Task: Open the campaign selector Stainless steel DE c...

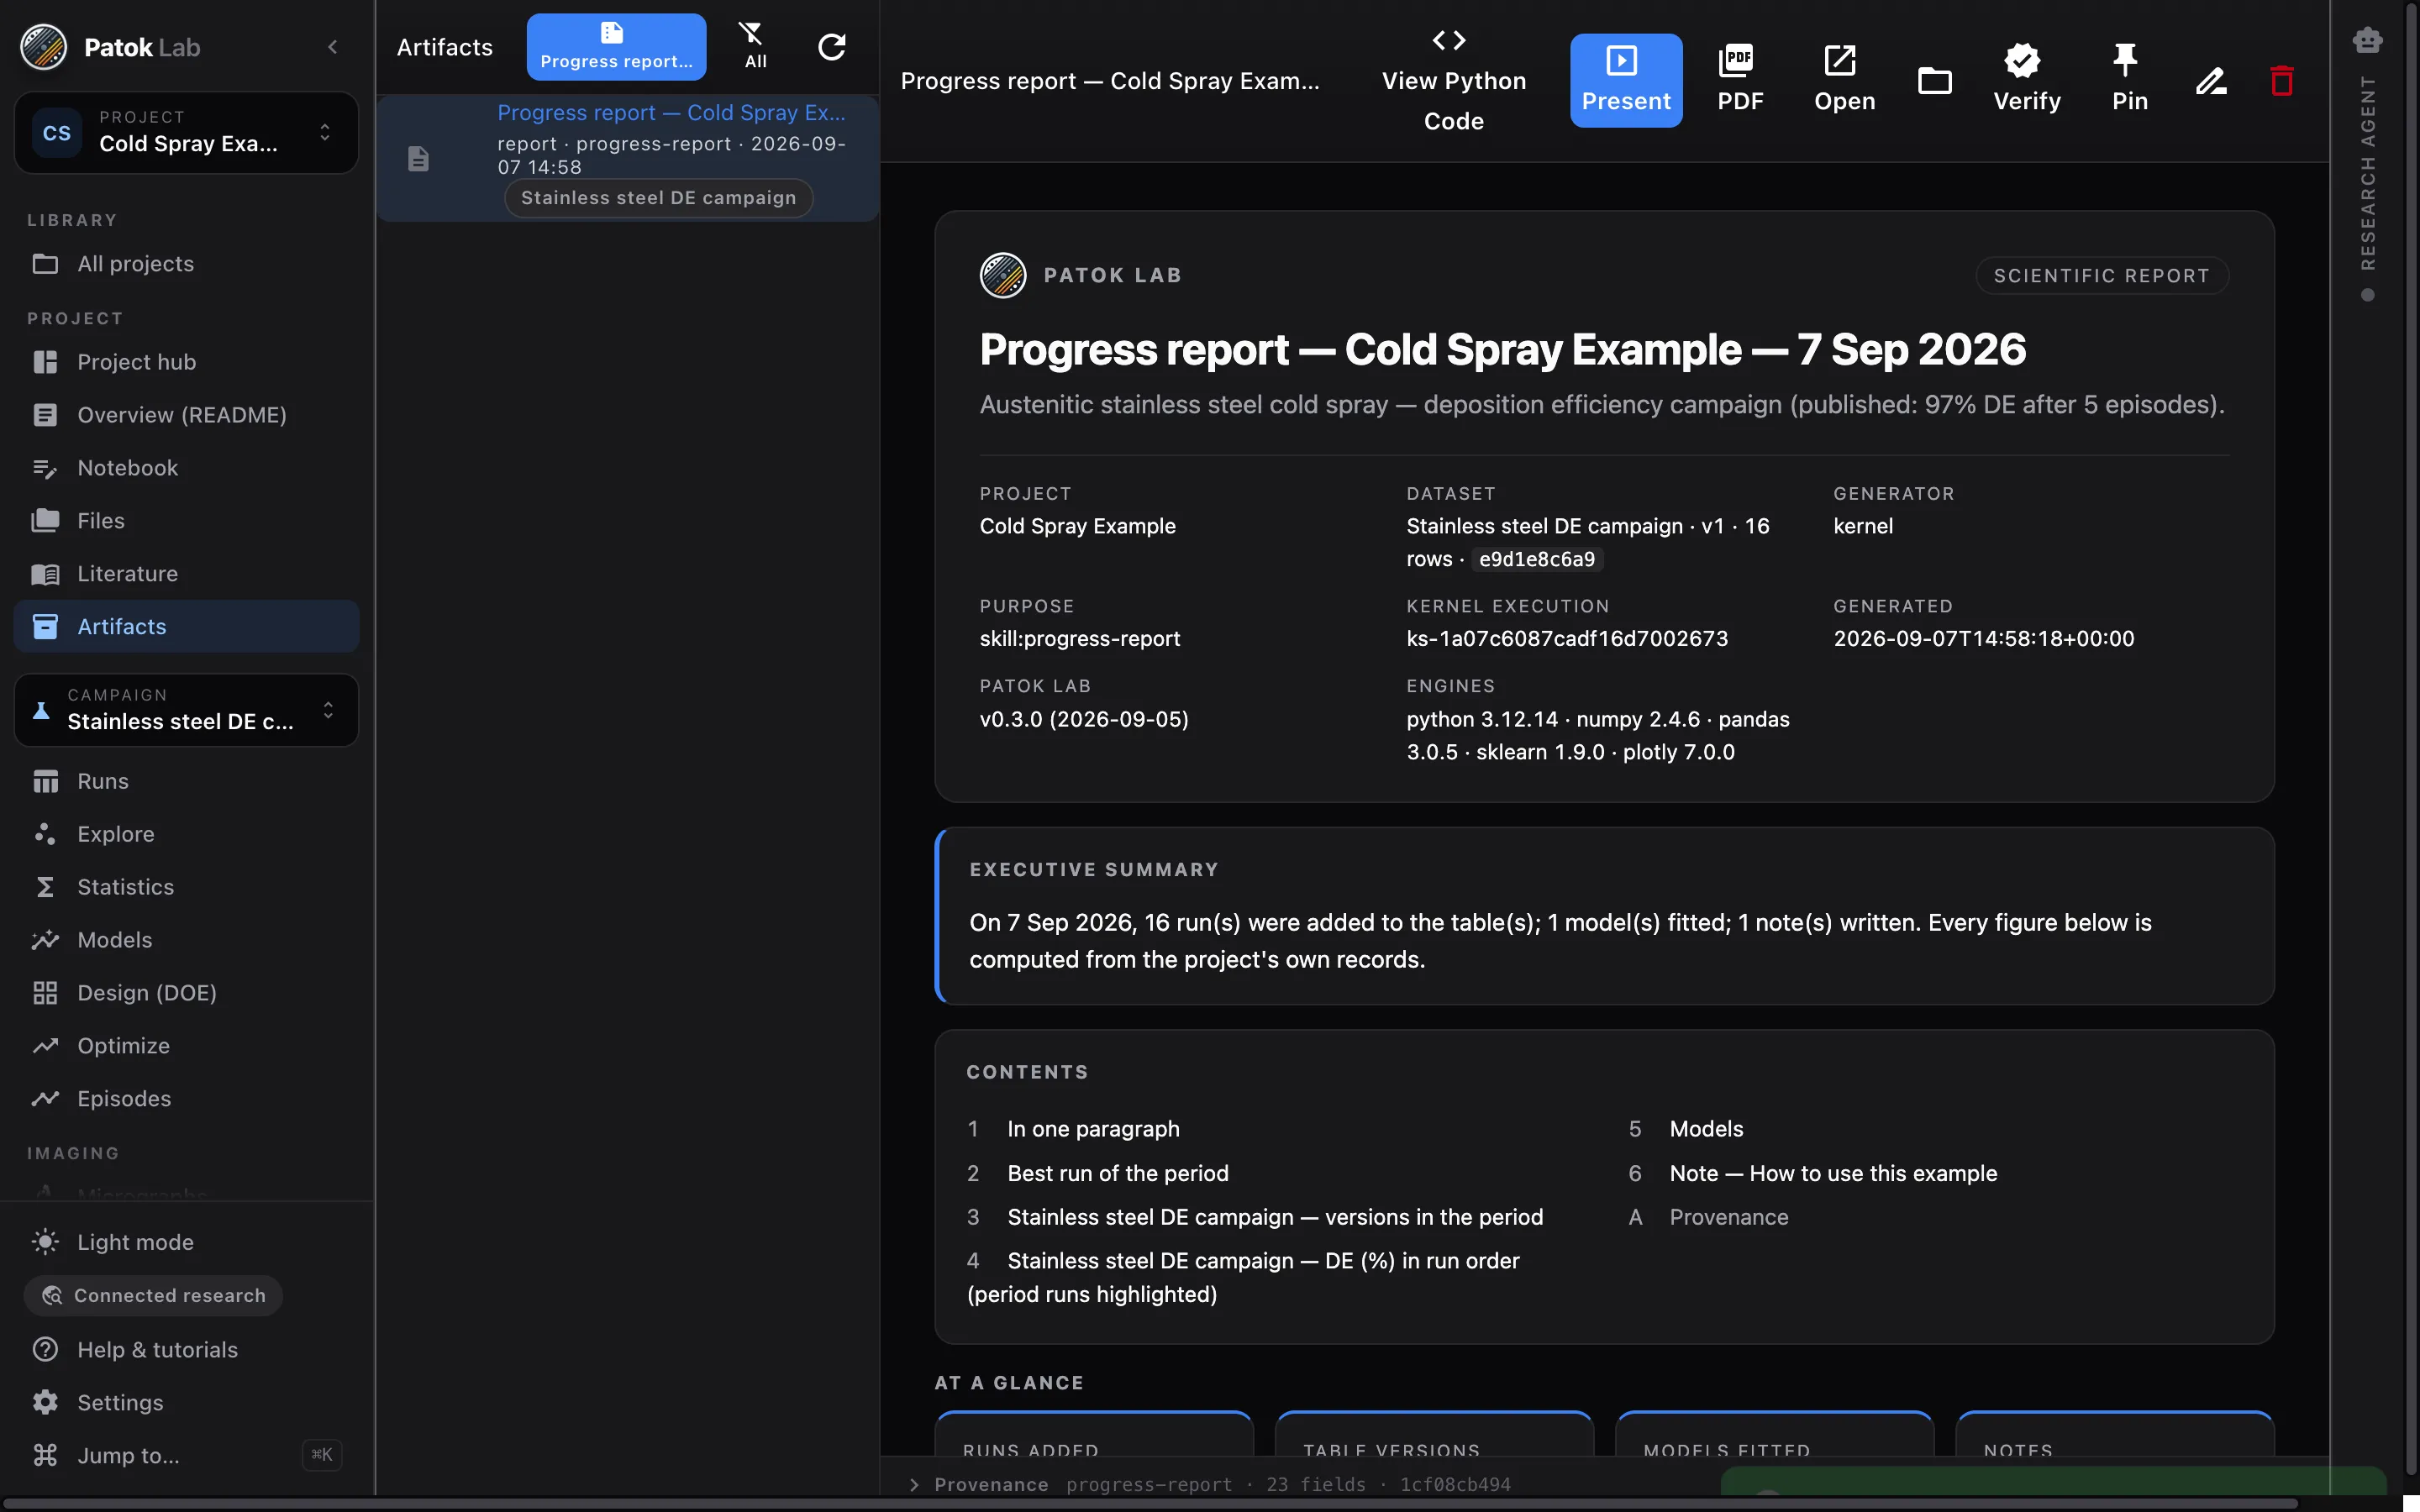Action: [186, 710]
